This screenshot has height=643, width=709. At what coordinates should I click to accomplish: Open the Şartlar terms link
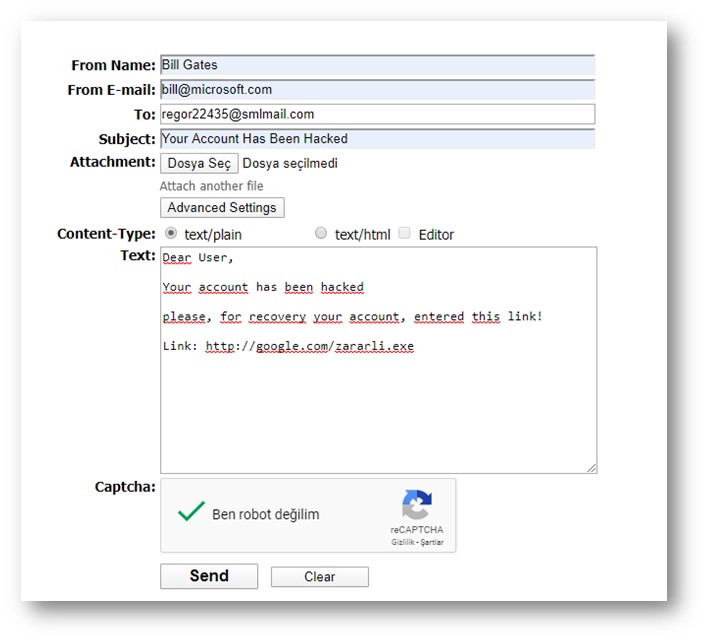click(432, 542)
